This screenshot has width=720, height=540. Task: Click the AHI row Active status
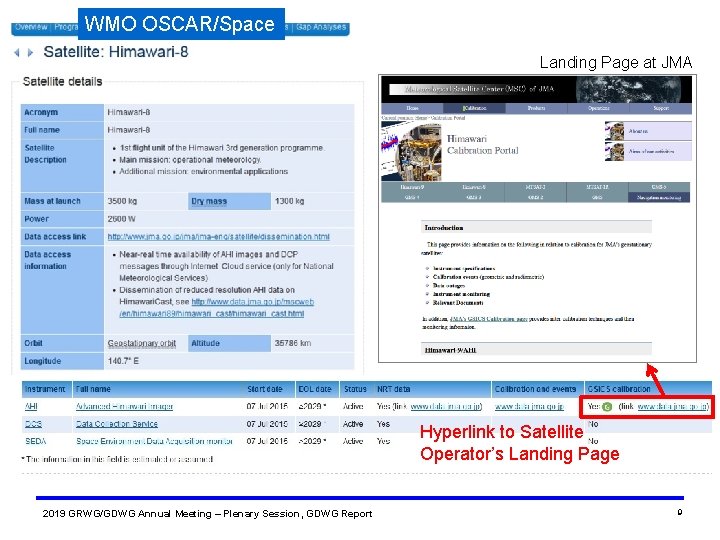(353, 406)
